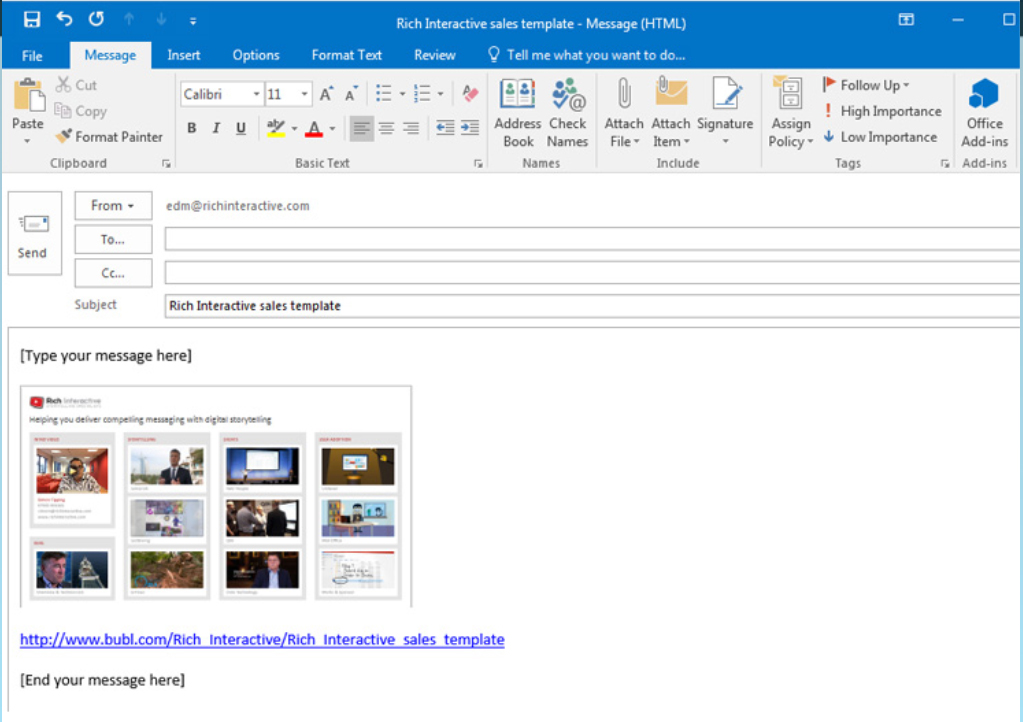1023x722 pixels.
Task: Toggle italic formatting
Action: pyautogui.click(x=216, y=128)
